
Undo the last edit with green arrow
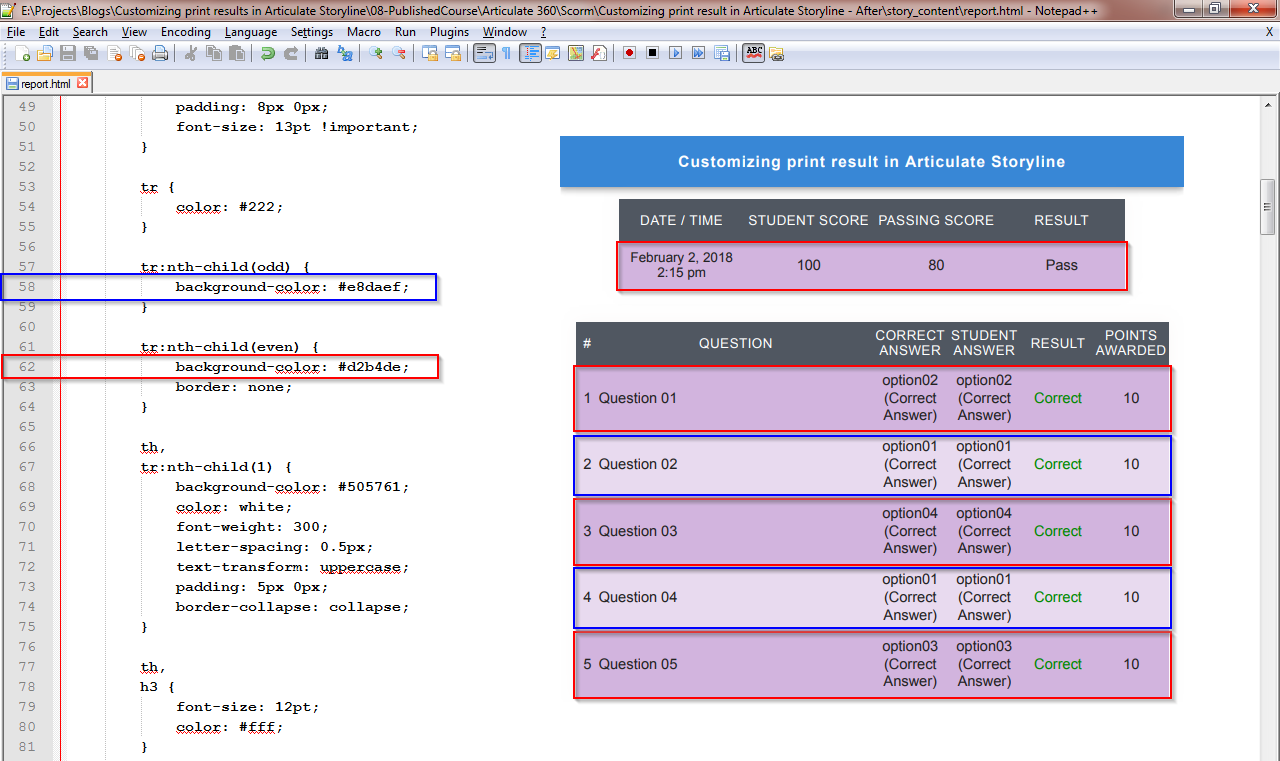[x=267, y=53]
